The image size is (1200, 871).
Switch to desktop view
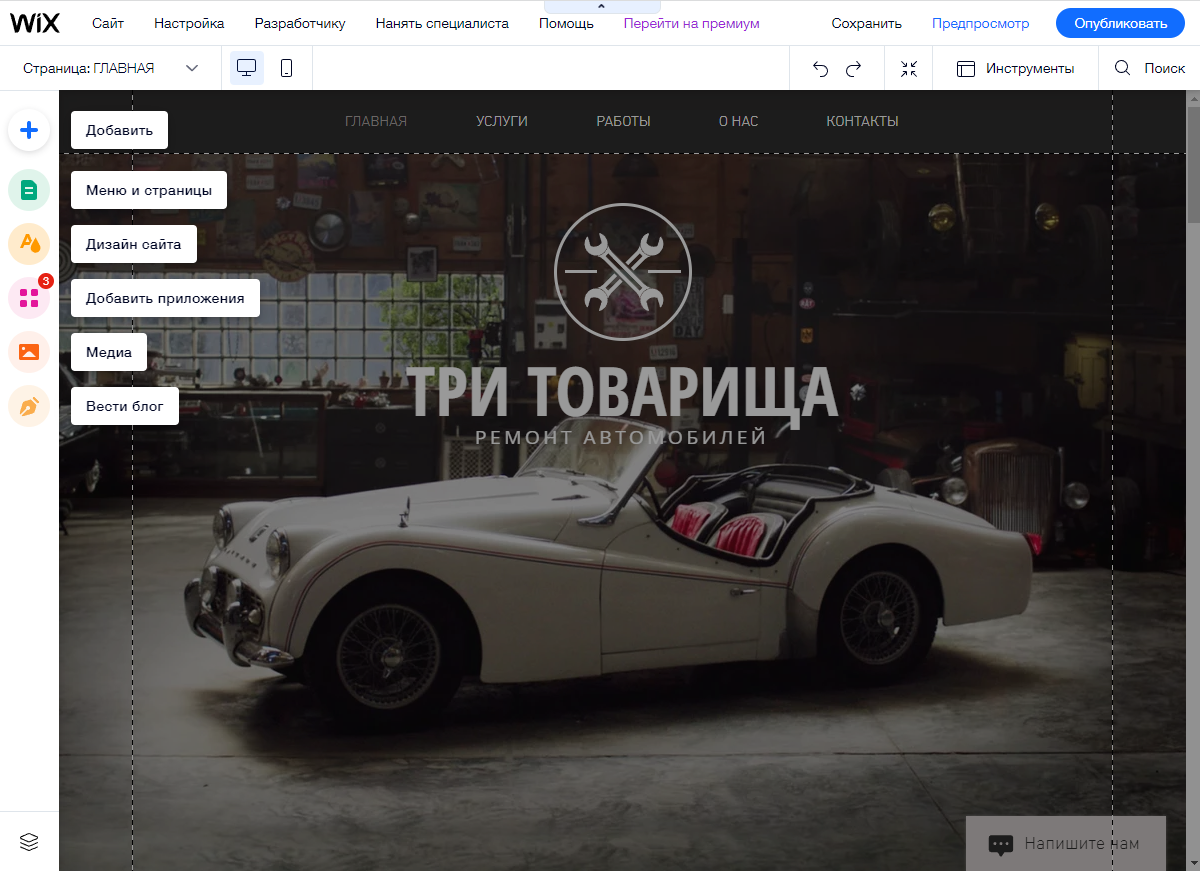pos(246,68)
